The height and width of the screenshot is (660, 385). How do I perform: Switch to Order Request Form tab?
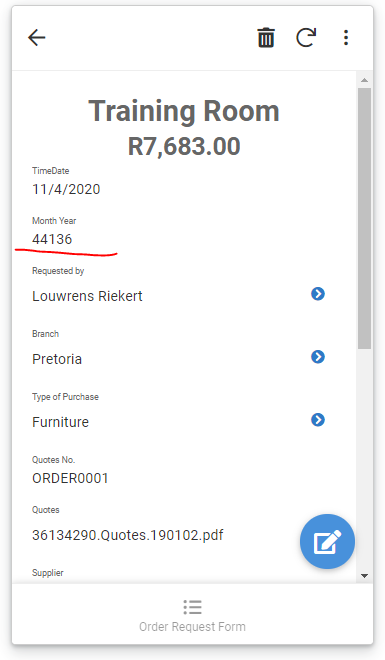(192, 615)
